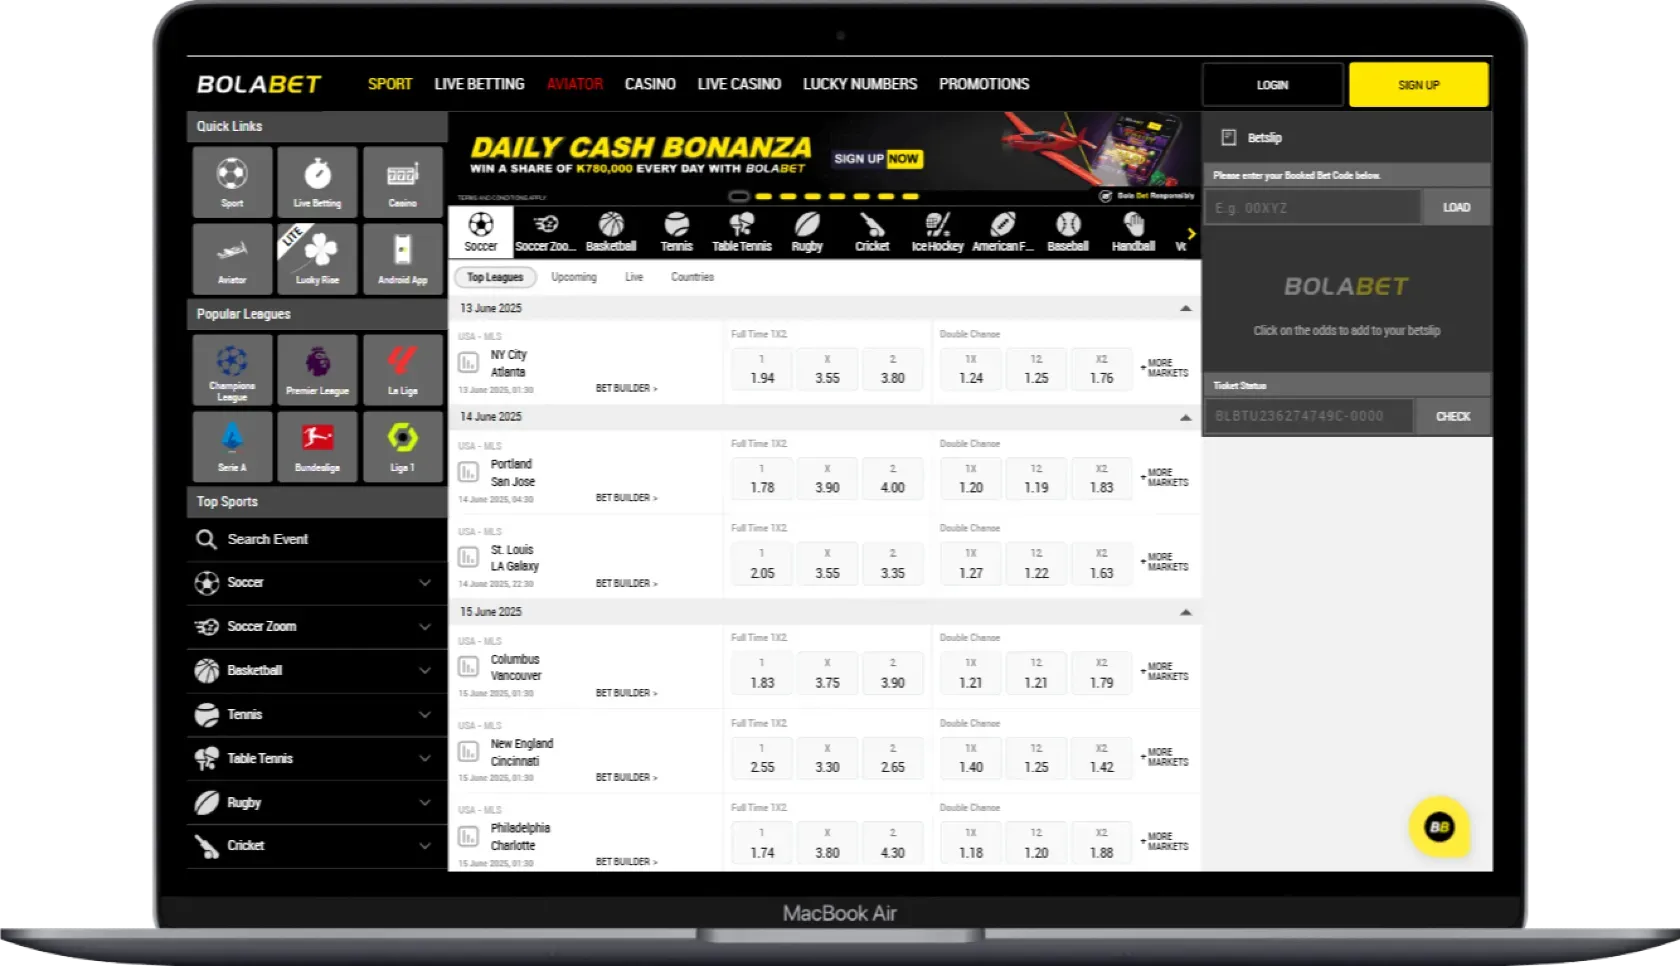The image size is (1680, 966).
Task: Select the La Liga tile
Action: point(402,371)
